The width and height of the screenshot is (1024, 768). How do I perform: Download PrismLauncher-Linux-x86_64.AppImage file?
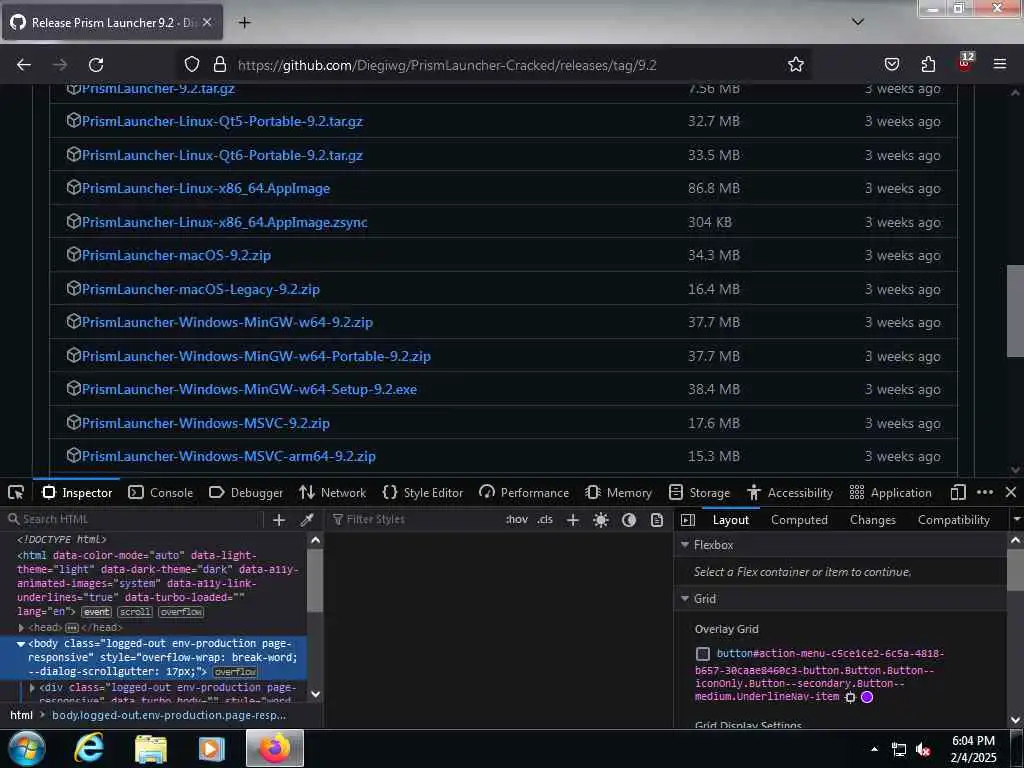[x=206, y=188]
